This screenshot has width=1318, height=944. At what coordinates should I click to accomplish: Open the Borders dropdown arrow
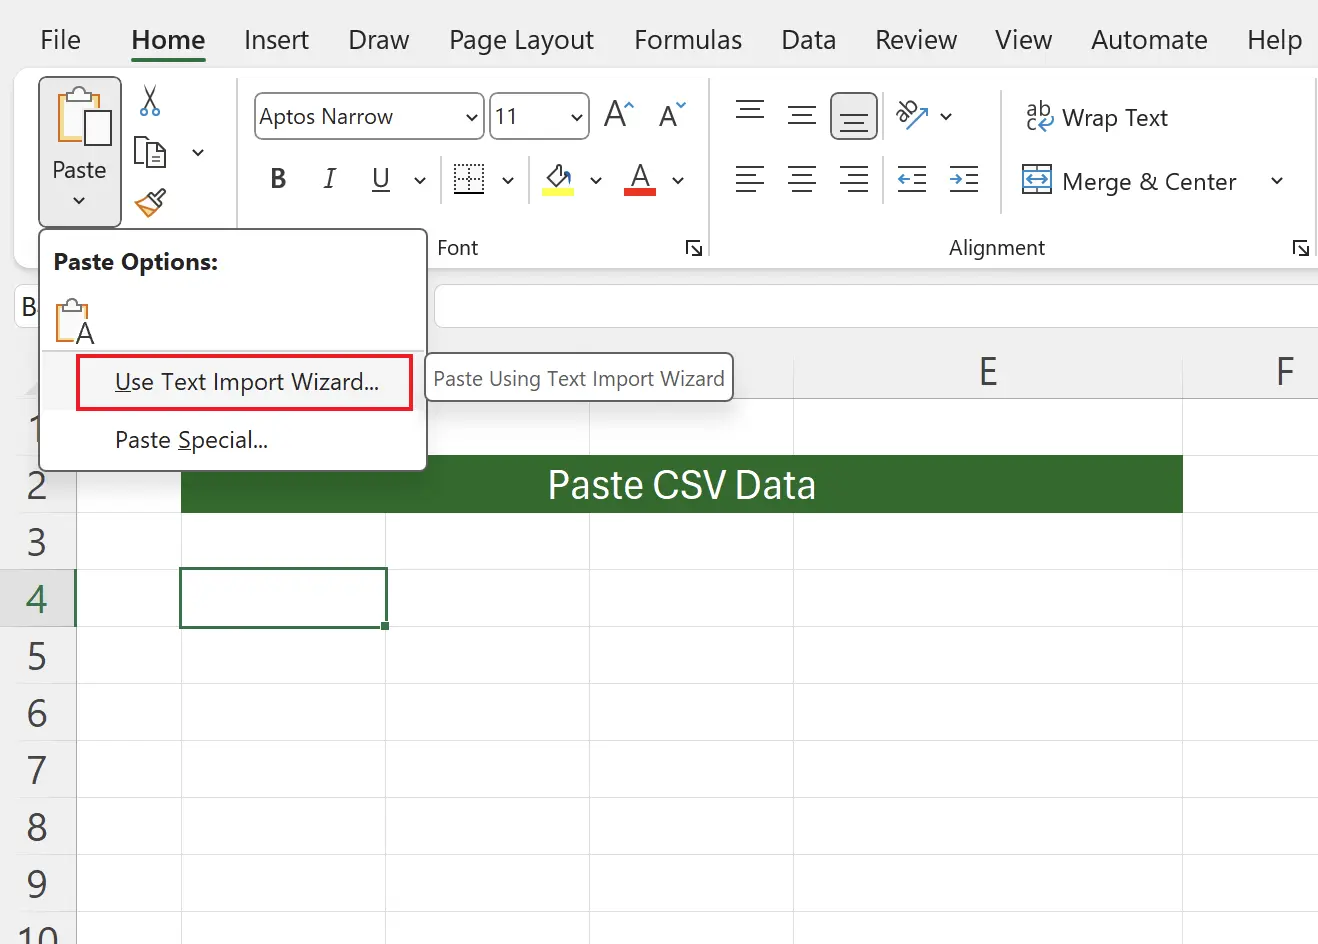click(508, 179)
